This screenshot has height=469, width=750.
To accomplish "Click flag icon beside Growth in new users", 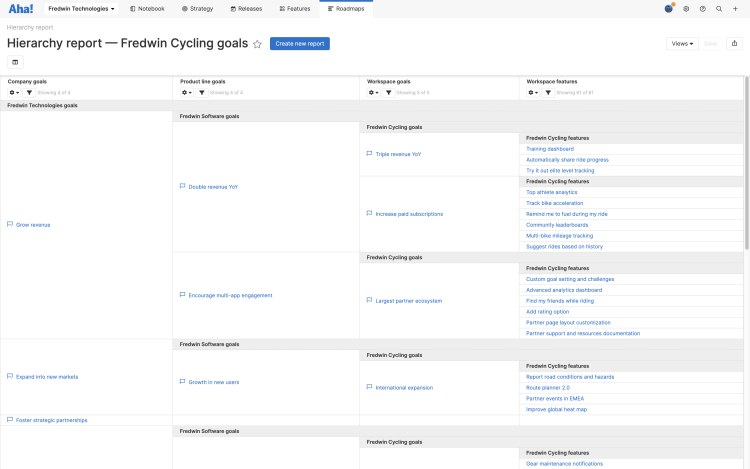I will 182,382.
